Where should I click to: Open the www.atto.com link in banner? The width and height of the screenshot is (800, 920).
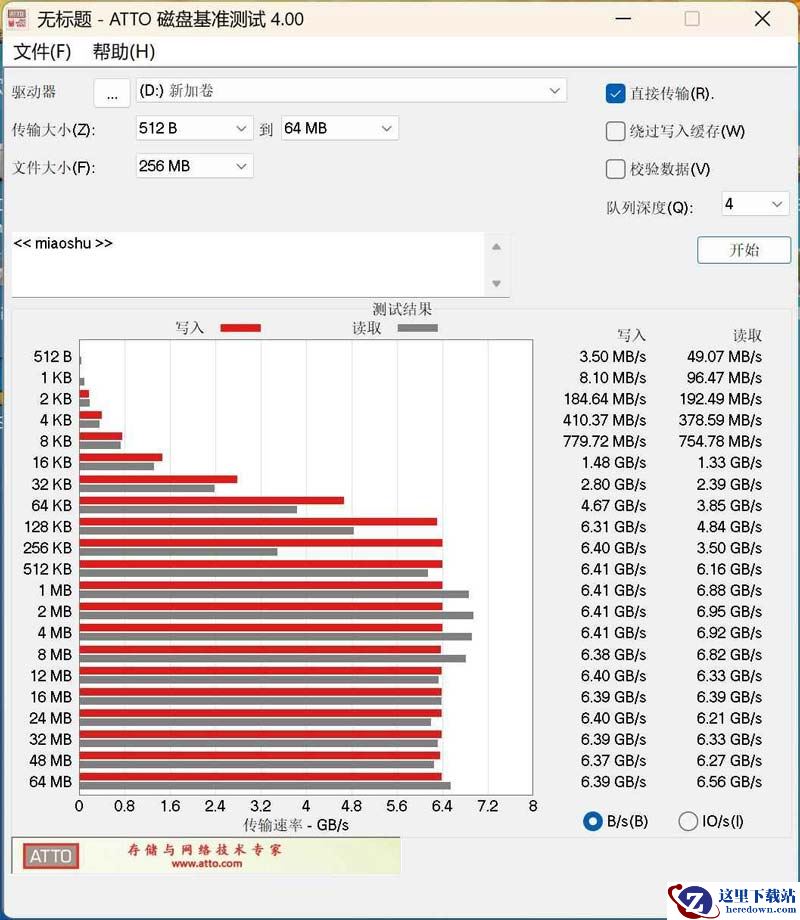tap(206, 864)
